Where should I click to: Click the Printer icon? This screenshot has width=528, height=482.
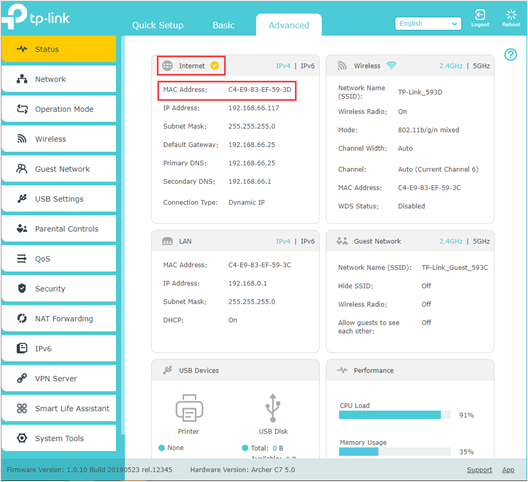pyautogui.click(x=189, y=408)
